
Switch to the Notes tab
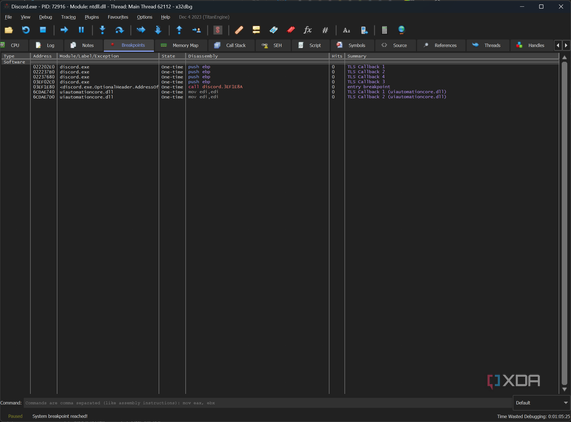coord(83,45)
